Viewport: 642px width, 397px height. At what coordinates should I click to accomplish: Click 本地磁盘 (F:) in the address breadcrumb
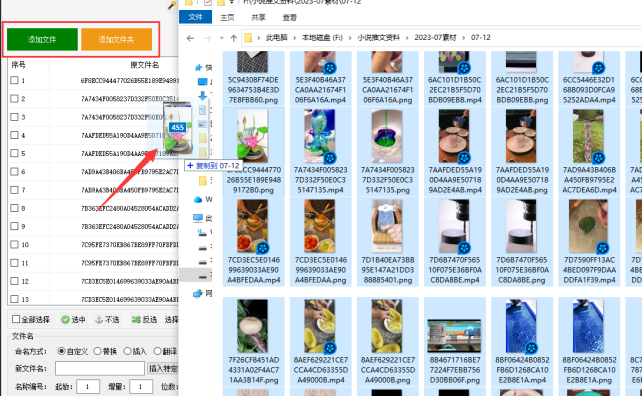pyautogui.click(x=322, y=38)
